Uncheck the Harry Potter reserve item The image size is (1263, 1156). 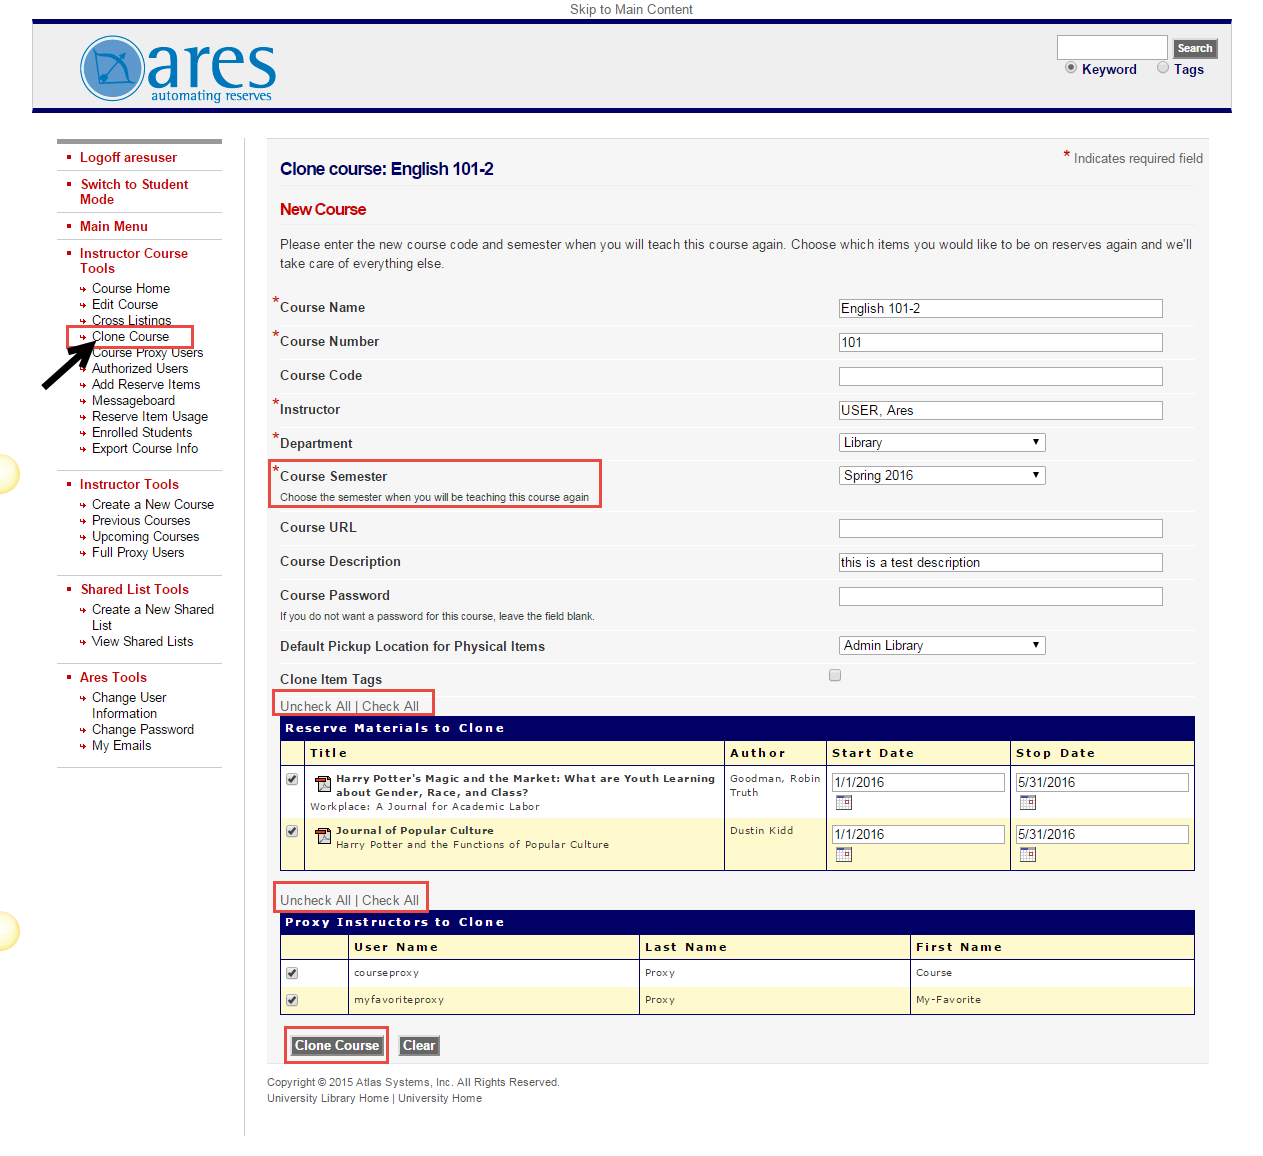[291, 779]
